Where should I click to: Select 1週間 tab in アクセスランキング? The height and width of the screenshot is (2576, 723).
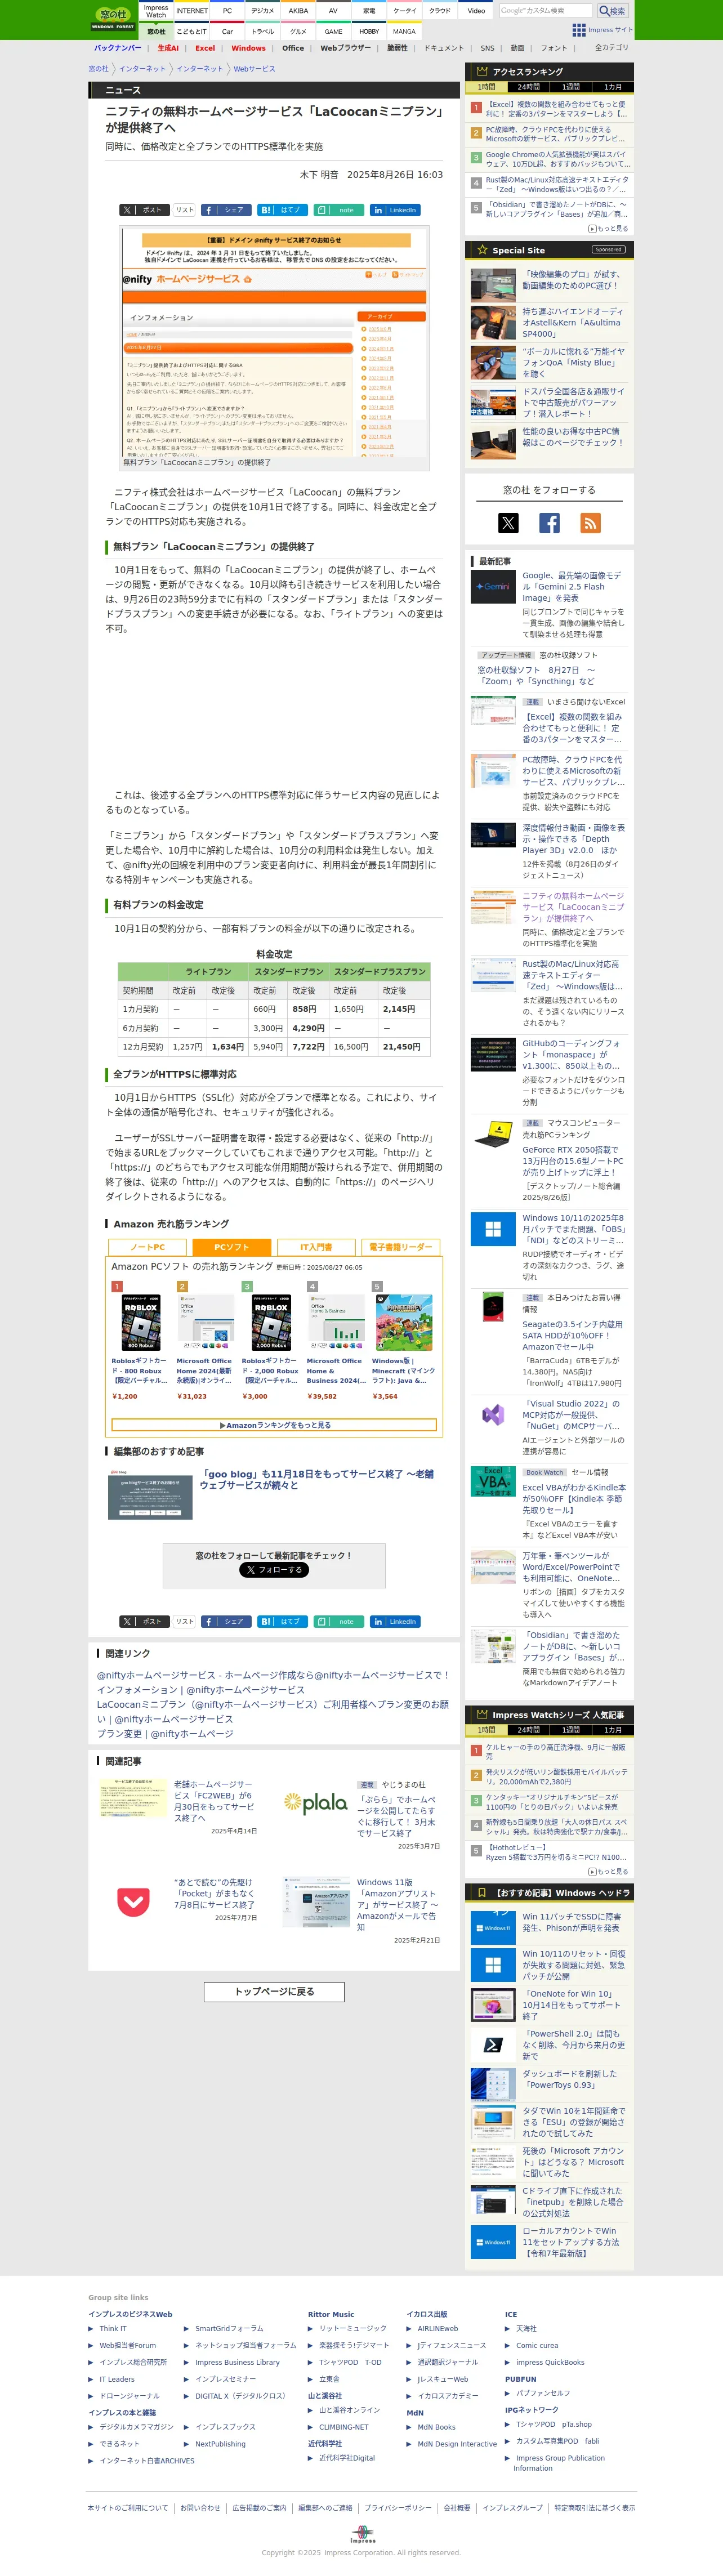click(x=570, y=87)
